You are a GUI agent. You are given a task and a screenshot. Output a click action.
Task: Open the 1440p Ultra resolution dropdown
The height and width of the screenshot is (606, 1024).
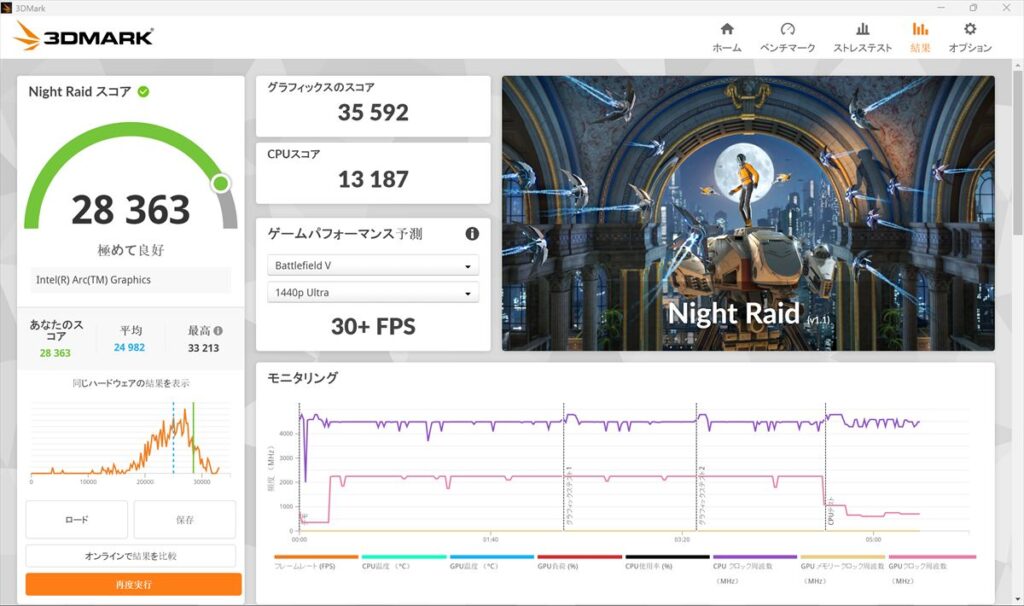(373, 293)
